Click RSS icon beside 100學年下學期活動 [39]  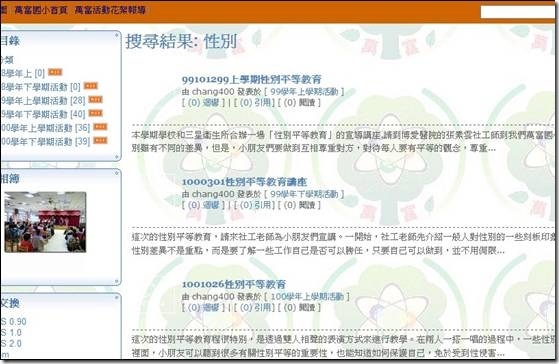click(x=100, y=140)
